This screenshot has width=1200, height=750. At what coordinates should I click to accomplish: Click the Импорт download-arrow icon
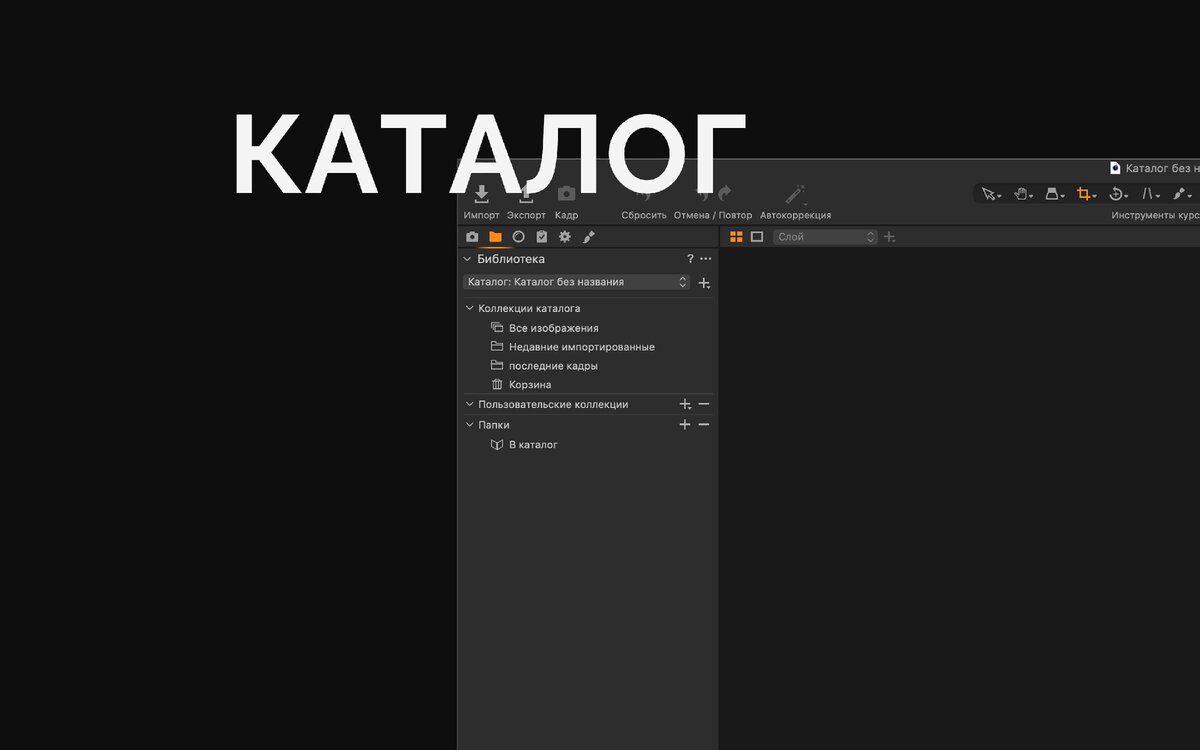pos(481,194)
